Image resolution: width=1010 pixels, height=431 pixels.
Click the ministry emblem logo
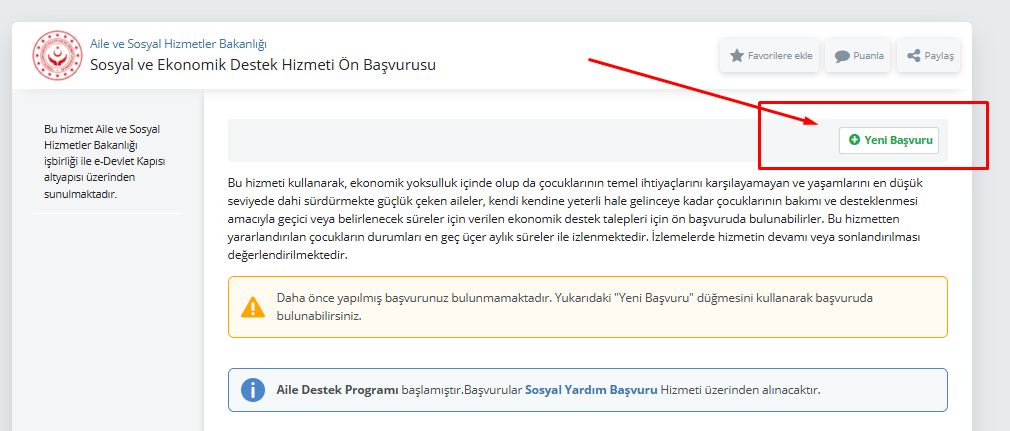point(57,55)
